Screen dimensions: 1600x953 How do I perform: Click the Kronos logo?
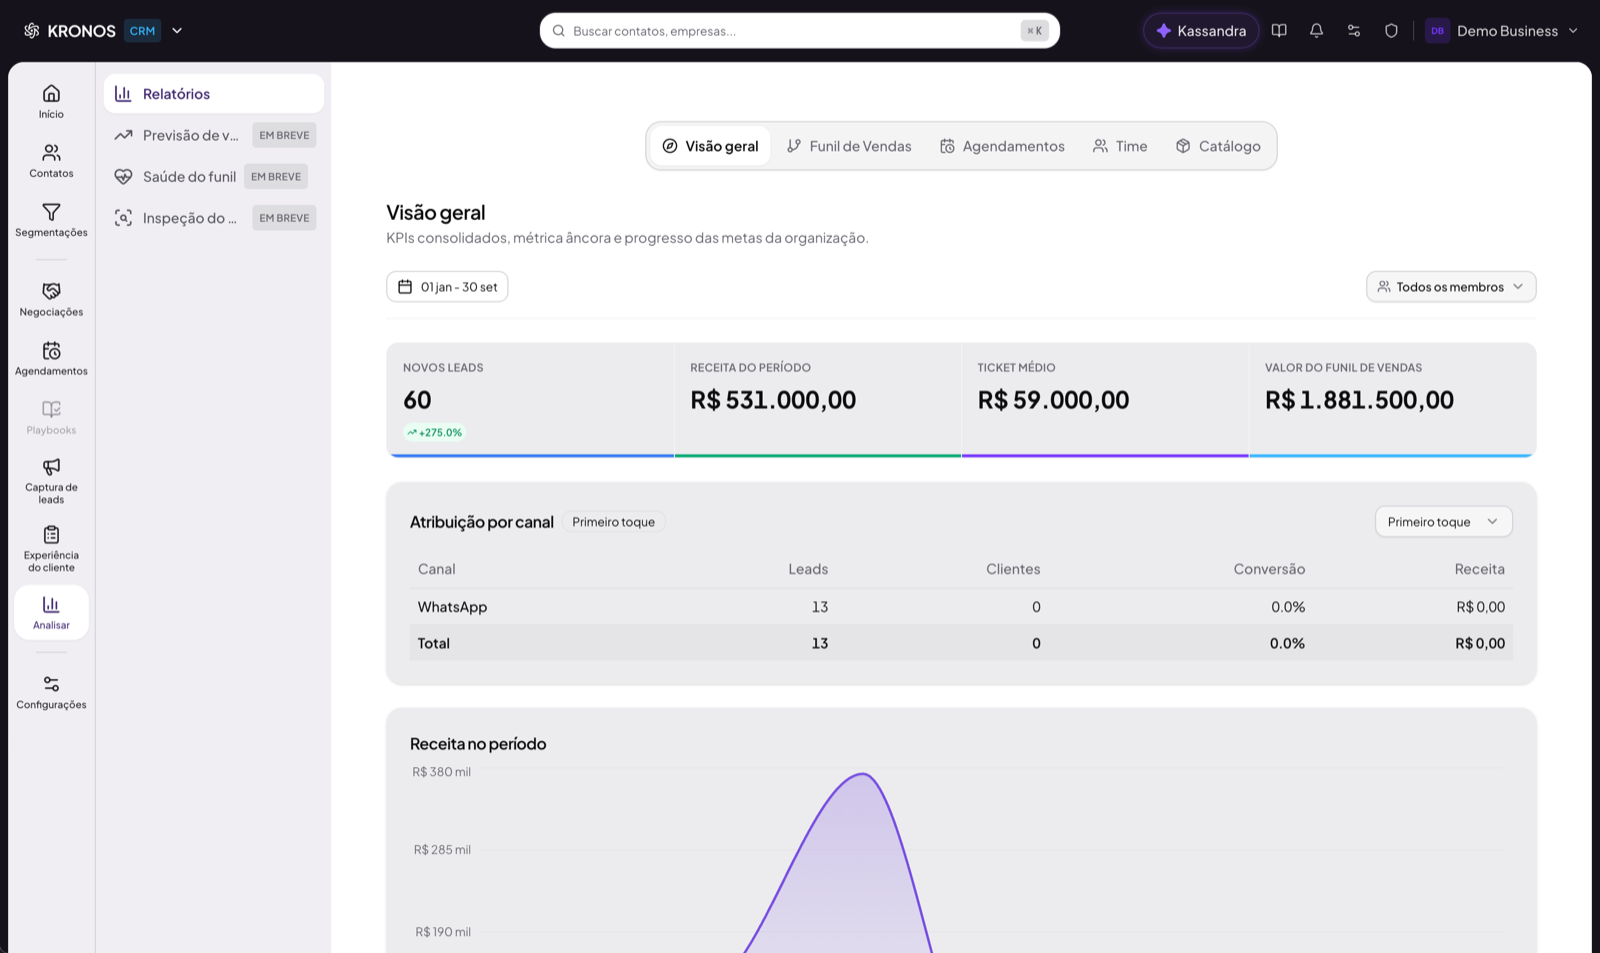pos(69,31)
